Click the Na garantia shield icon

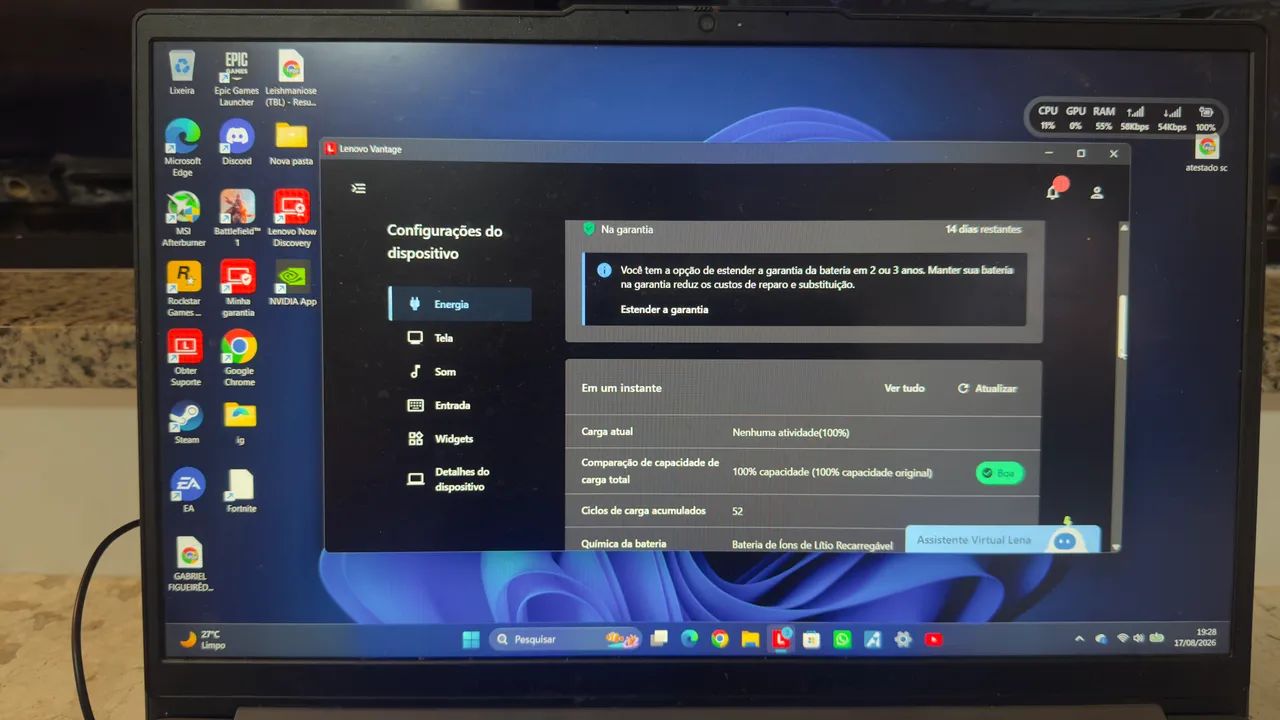589,229
